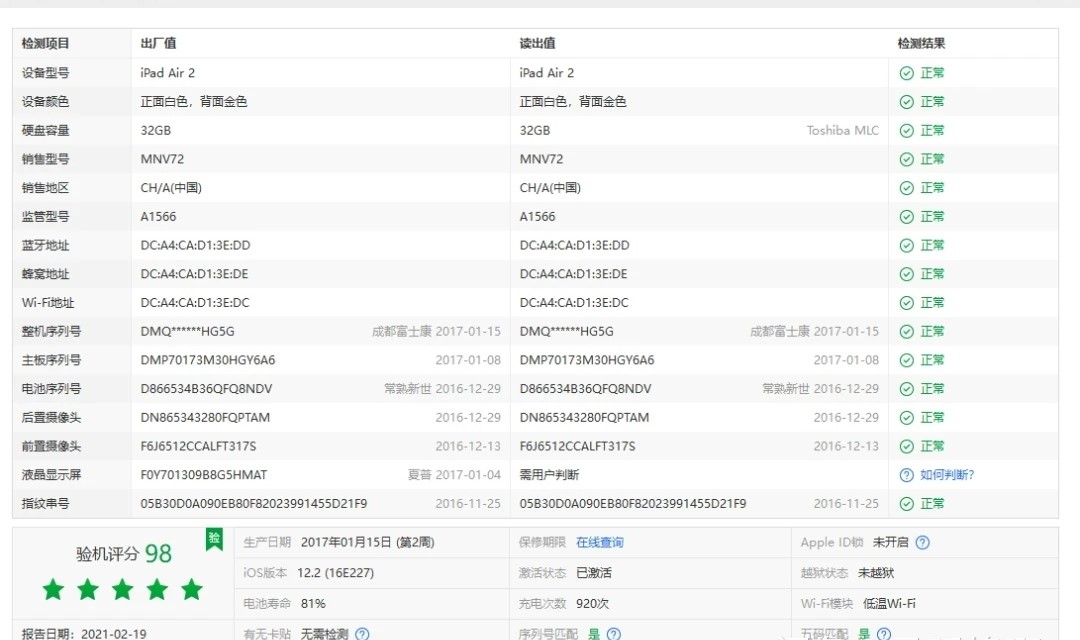1080x640 pixels.
Task: Click the question mark beside 有无卡贴 无需检测
Action: (361, 634)
